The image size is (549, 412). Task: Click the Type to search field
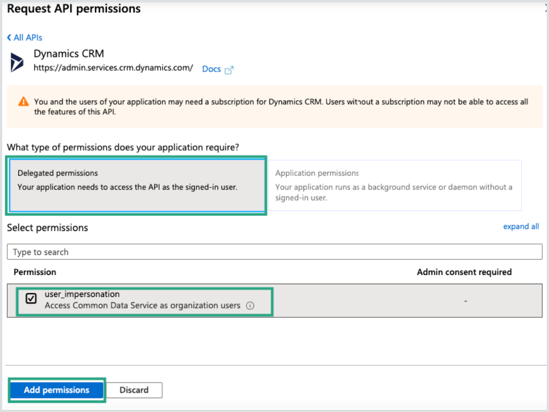(274, 252)
